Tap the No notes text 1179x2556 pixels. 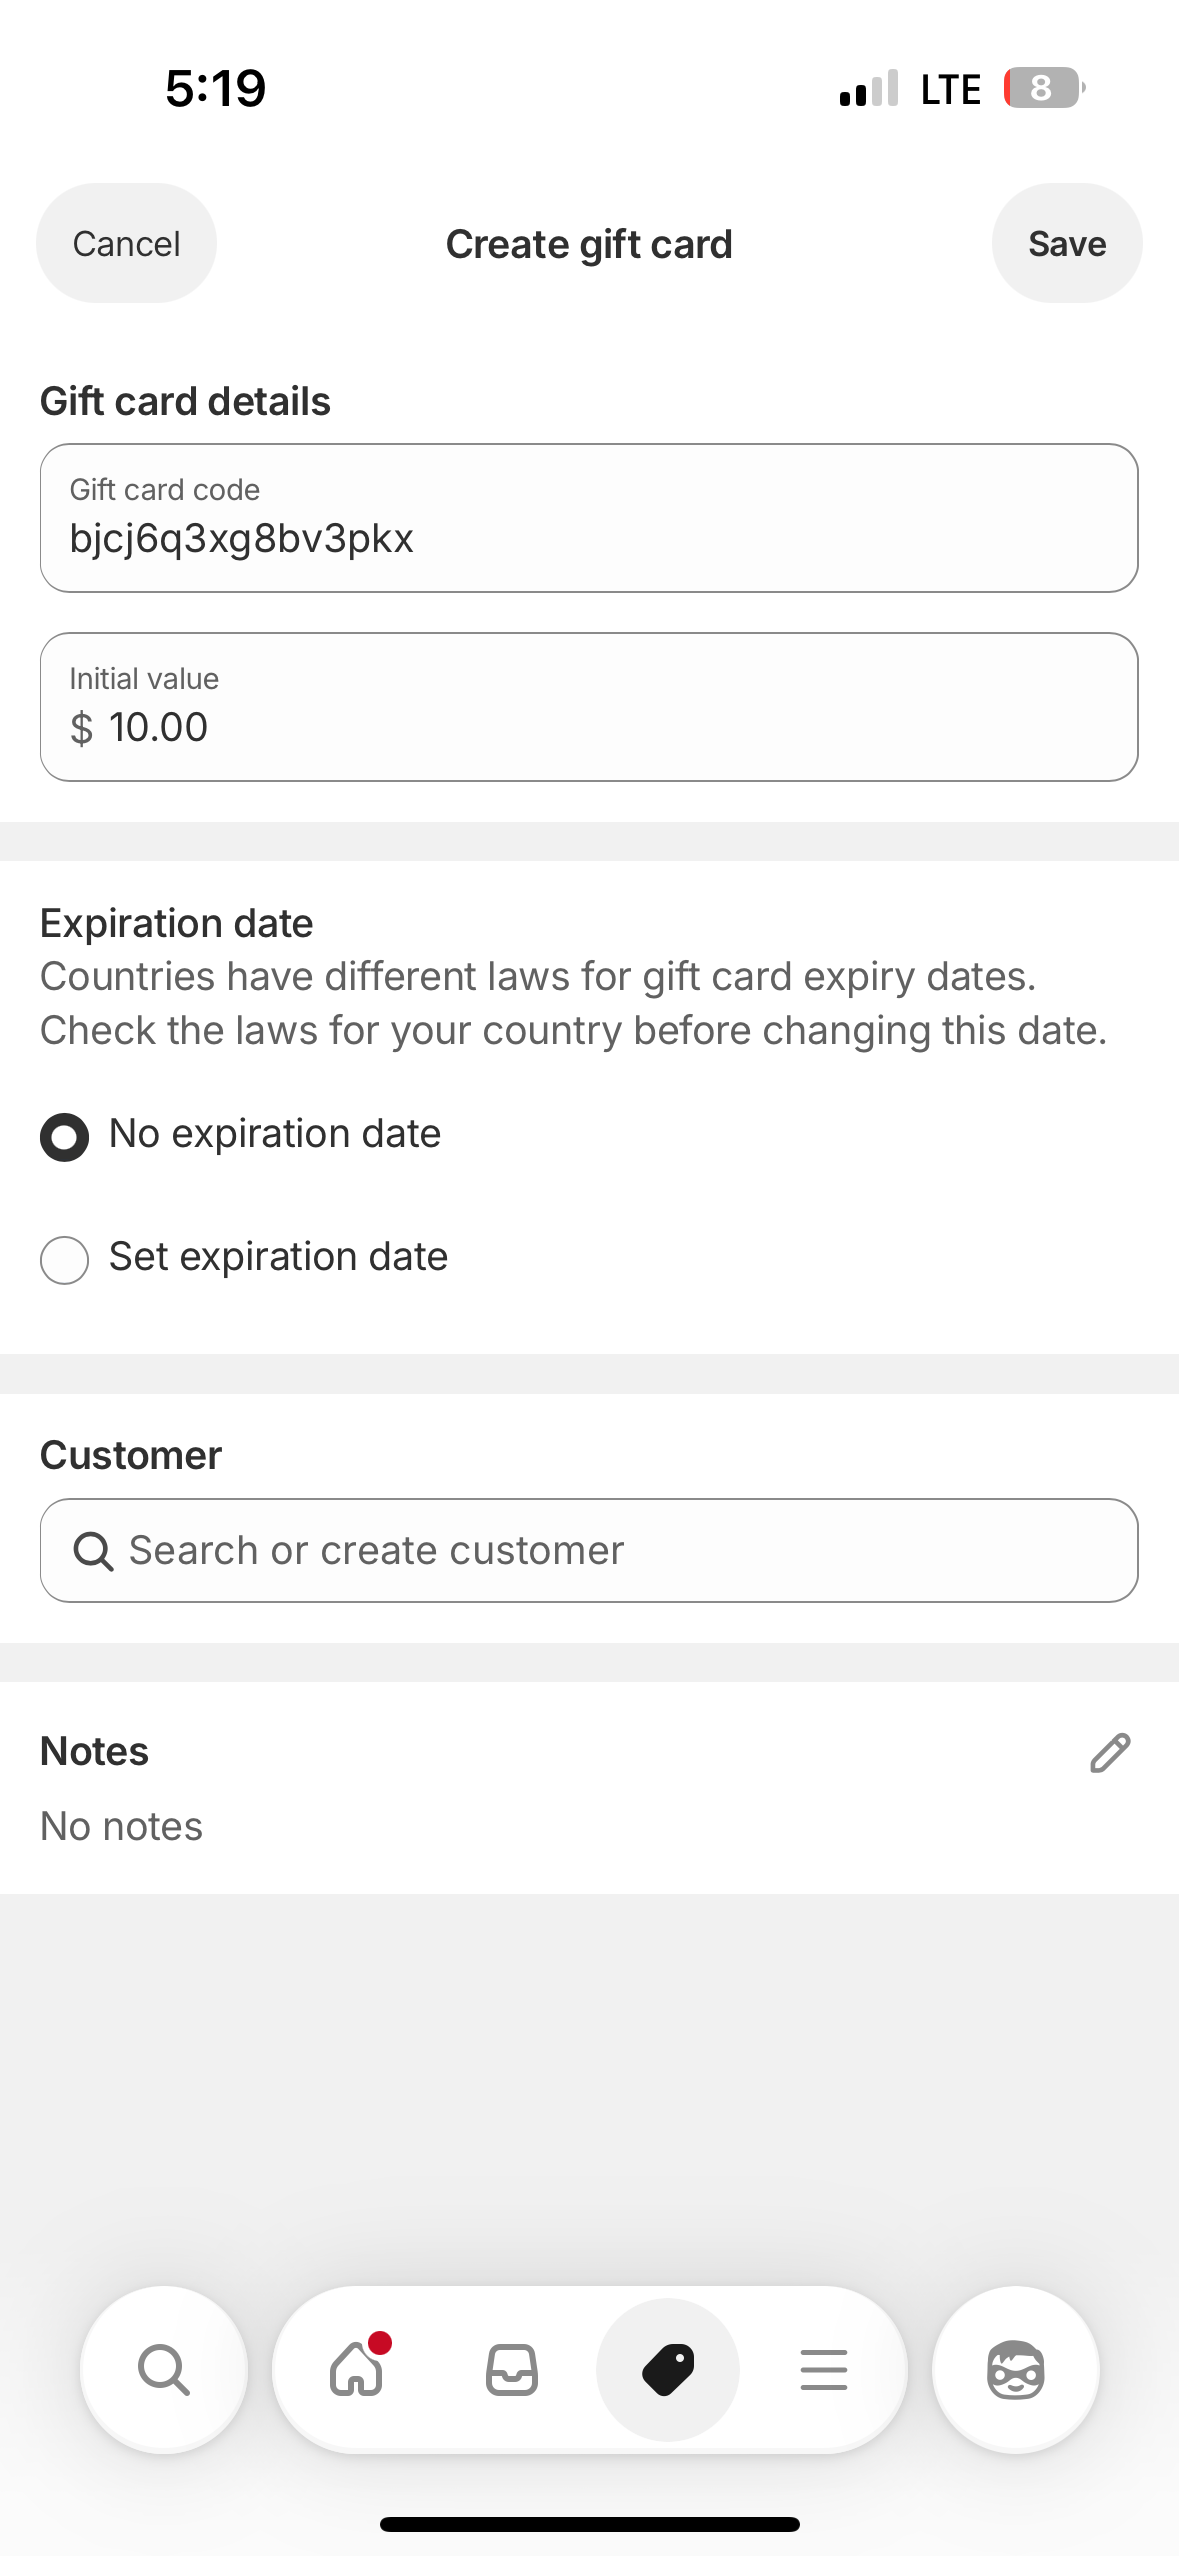point(121,1827)
